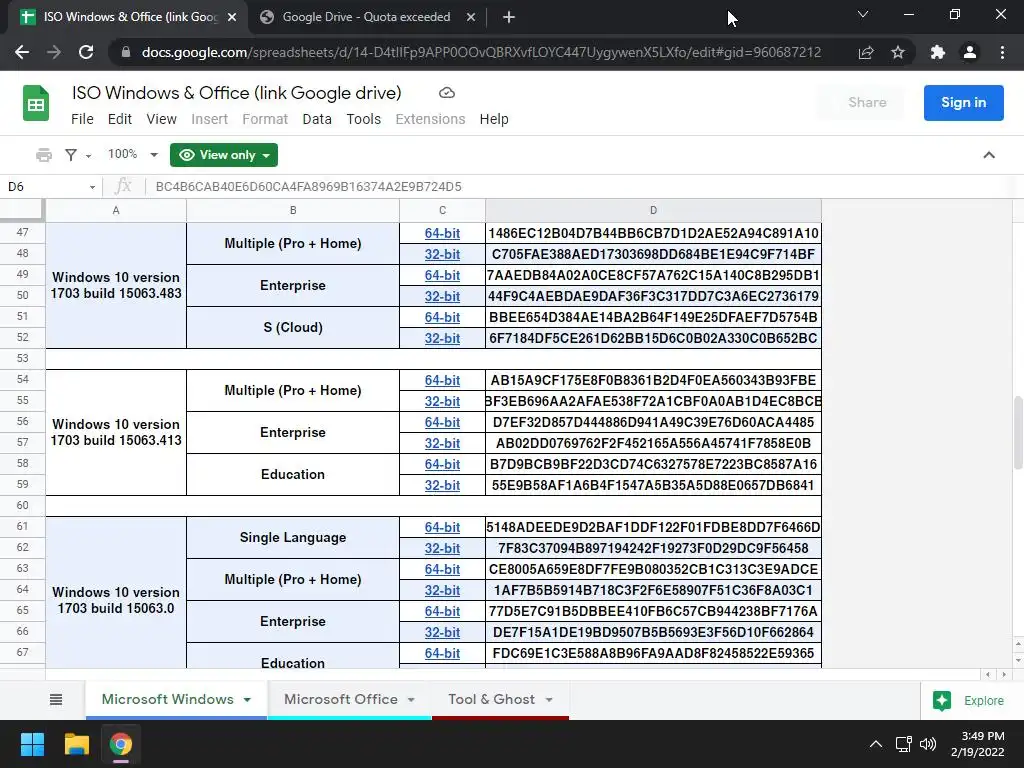Image resolution: width=1024 pixels, height=768 pixels.
Task: Reload the page with refresh icon
Action: [86, 52]
